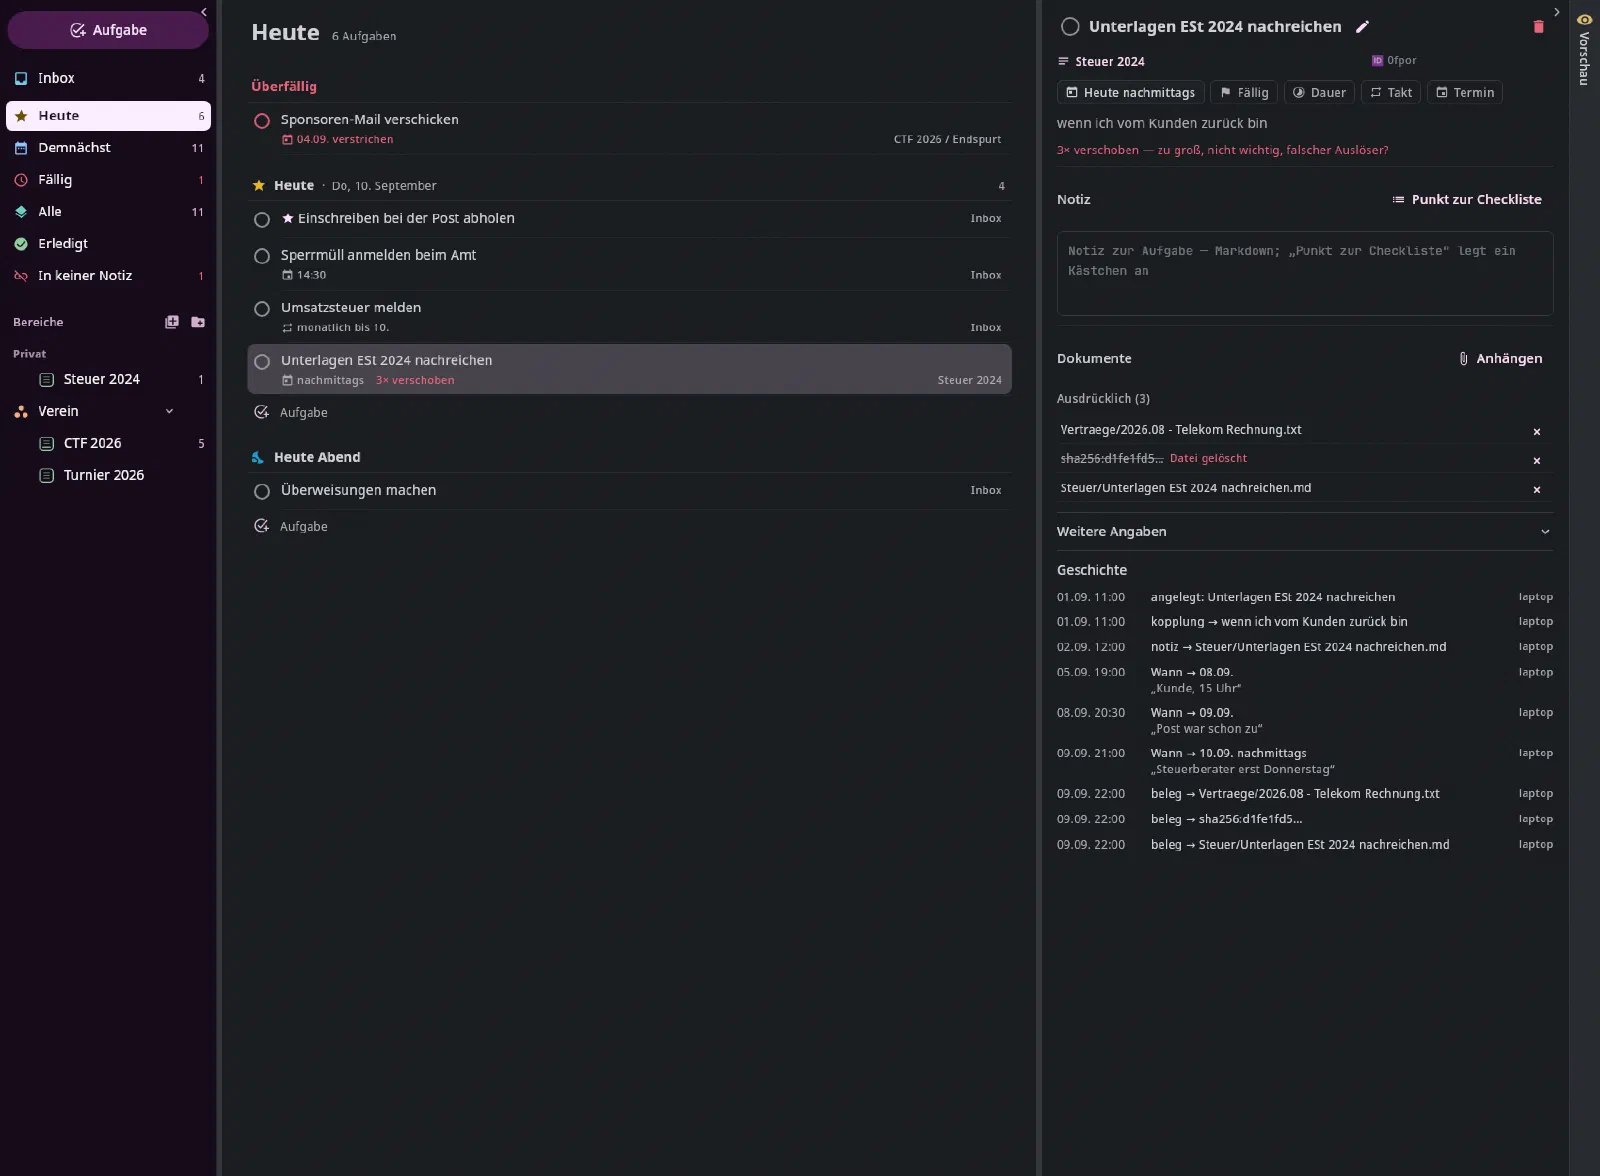Tick the Umsatzsteuer melden task circle
The width and height of the screenshot is (1600, 1176).
tap(262, 309)
